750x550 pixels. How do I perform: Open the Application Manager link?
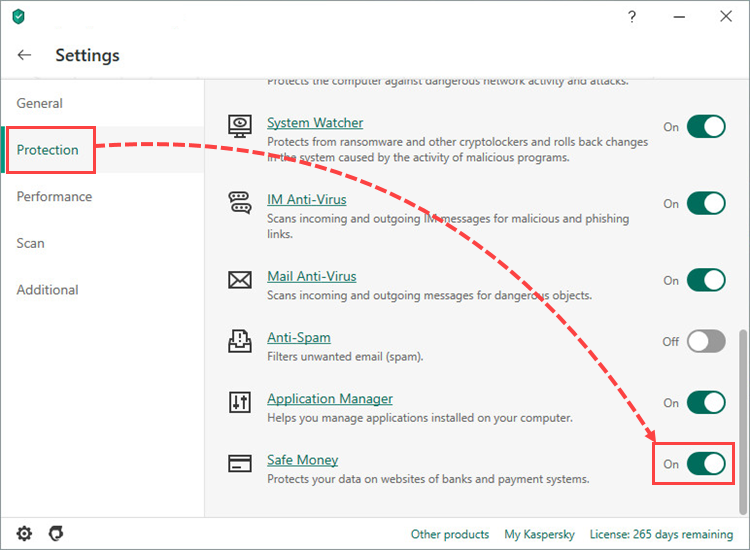point(330,399)
